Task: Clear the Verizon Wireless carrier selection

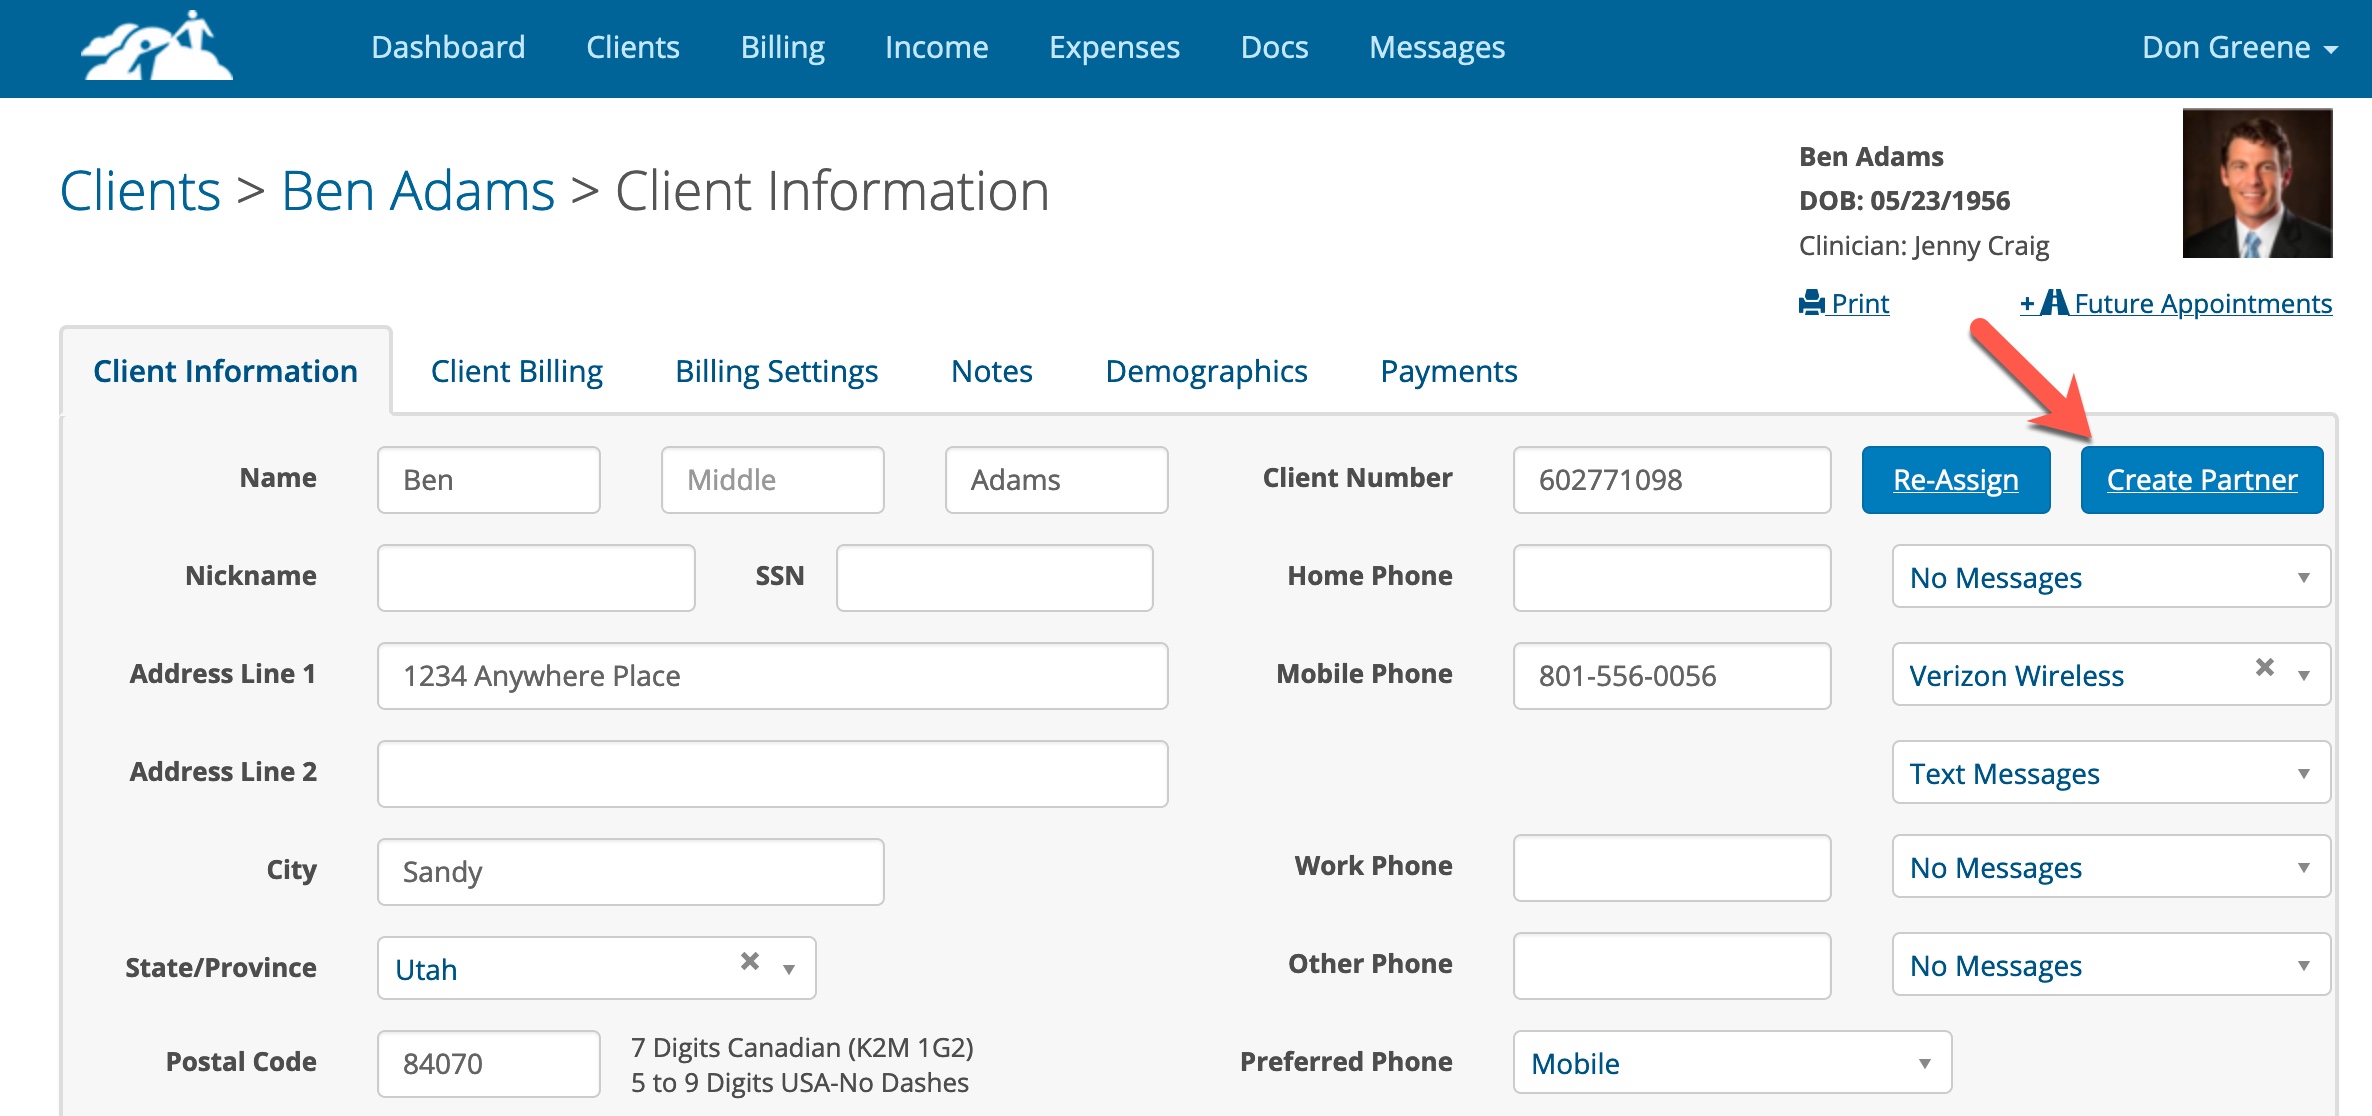Action: [x=2264, y=667]
